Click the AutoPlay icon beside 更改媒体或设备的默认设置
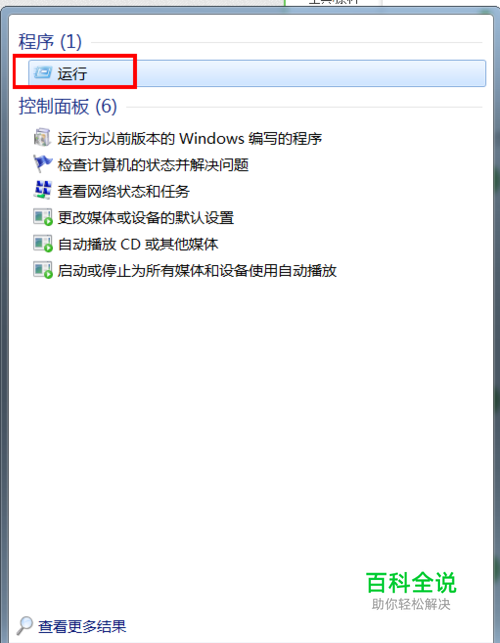Viewport: 500px width, 643px height. (43, 217)
